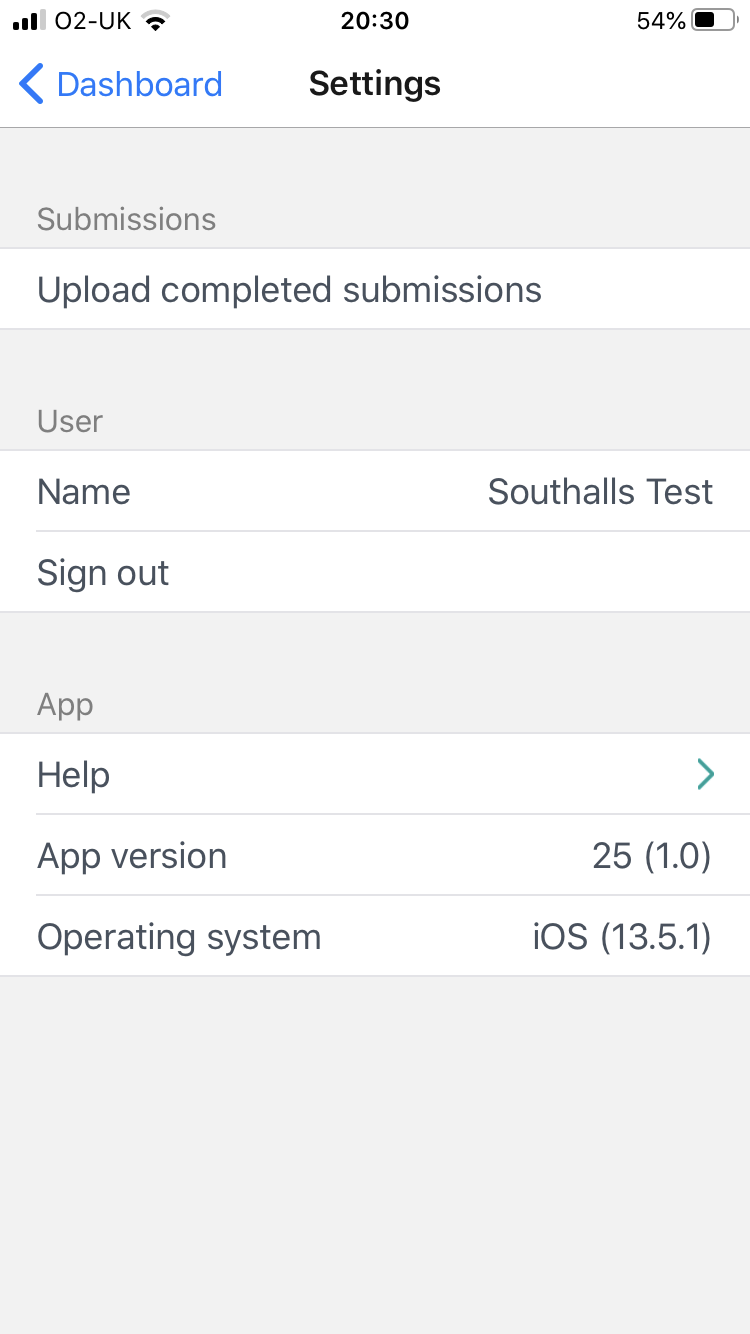
Task: Tap the 25 (1.0) version value
Action: tap(651, 856)
